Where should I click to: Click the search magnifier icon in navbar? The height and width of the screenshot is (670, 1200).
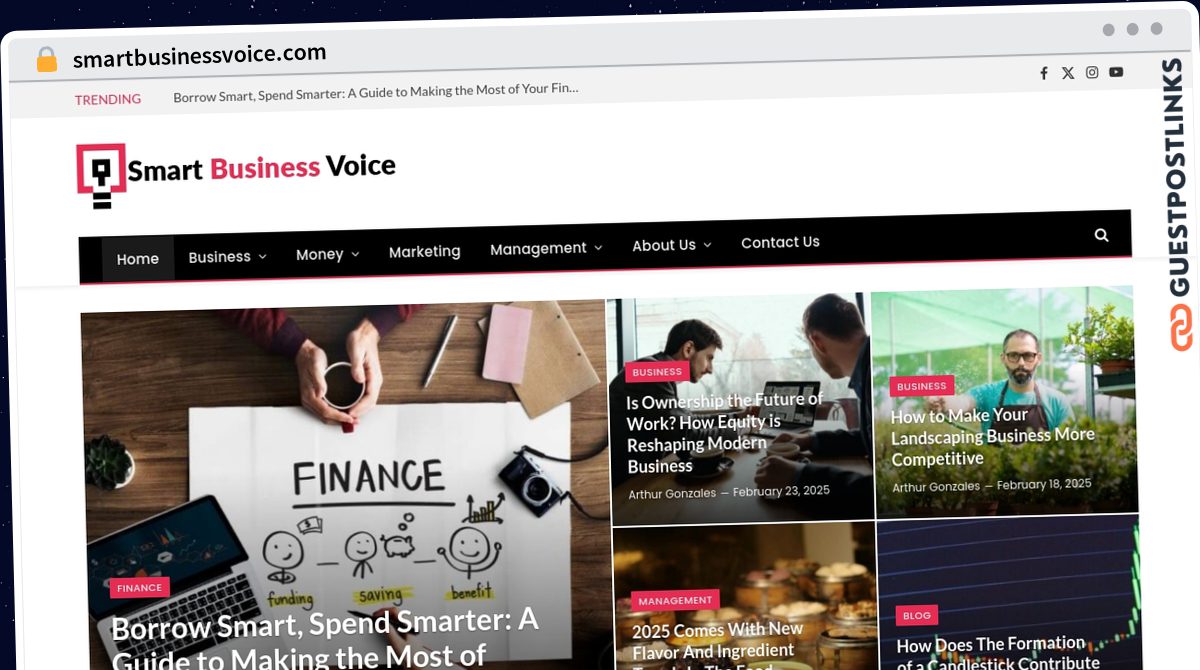pyautogui.click(x=1101, y=235)
